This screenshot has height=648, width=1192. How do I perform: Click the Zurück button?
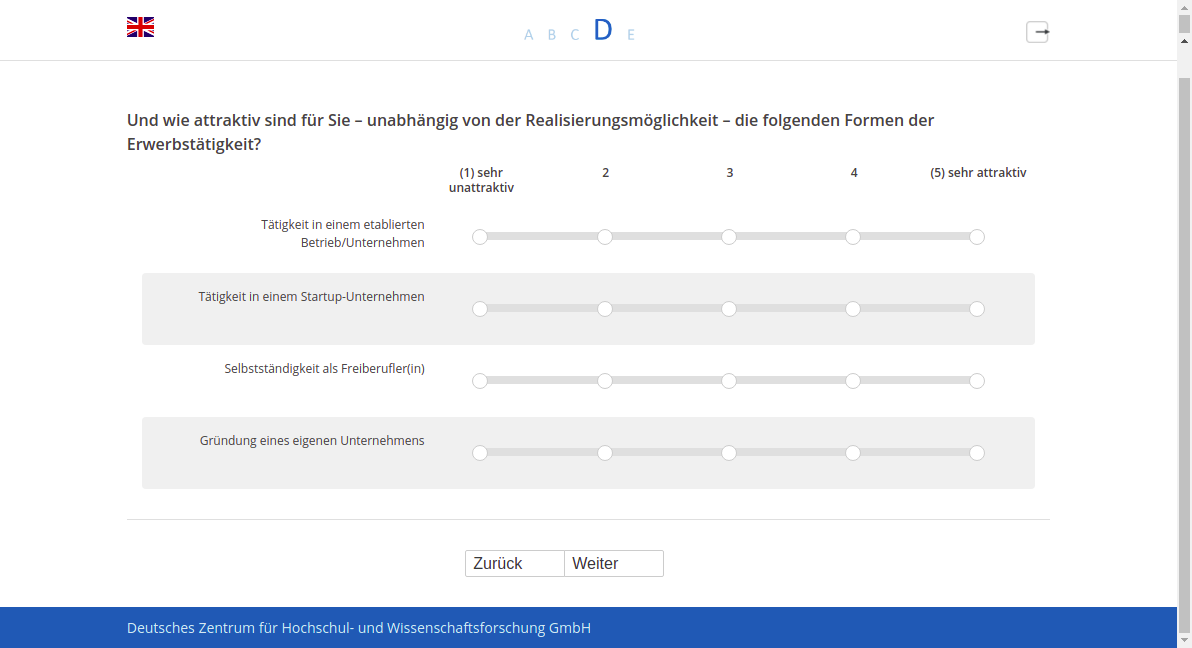pos(515,564)
